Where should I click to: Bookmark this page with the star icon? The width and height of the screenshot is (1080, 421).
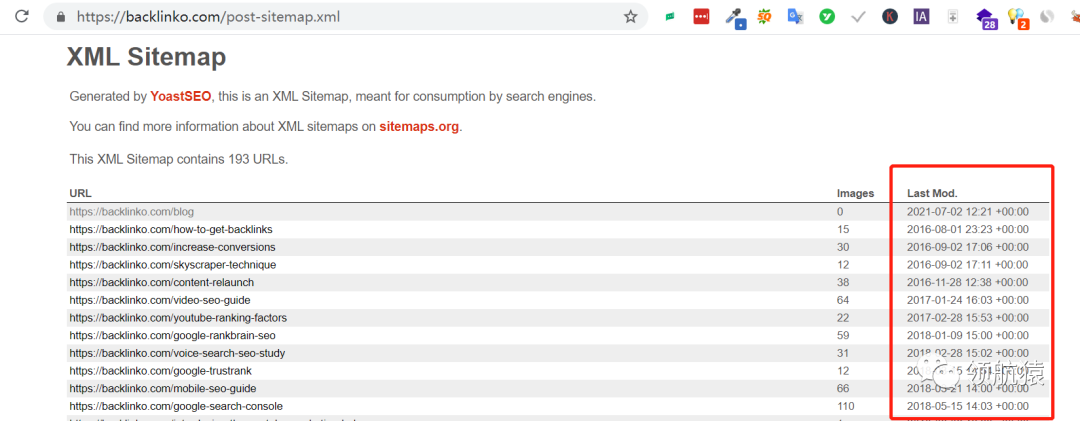[630, 17]
